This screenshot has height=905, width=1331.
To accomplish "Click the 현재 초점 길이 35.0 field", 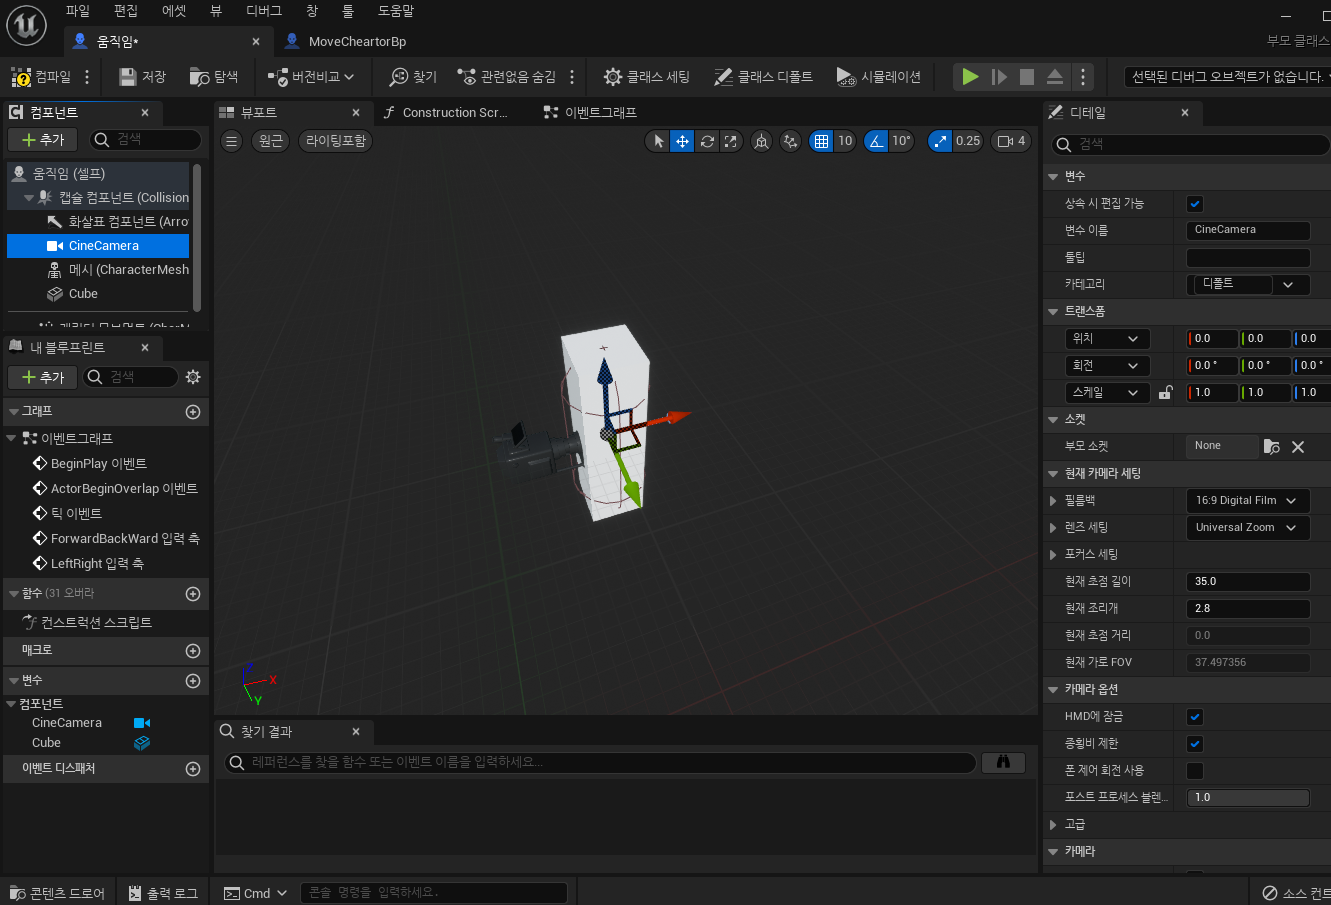I will click(1248, 581).
